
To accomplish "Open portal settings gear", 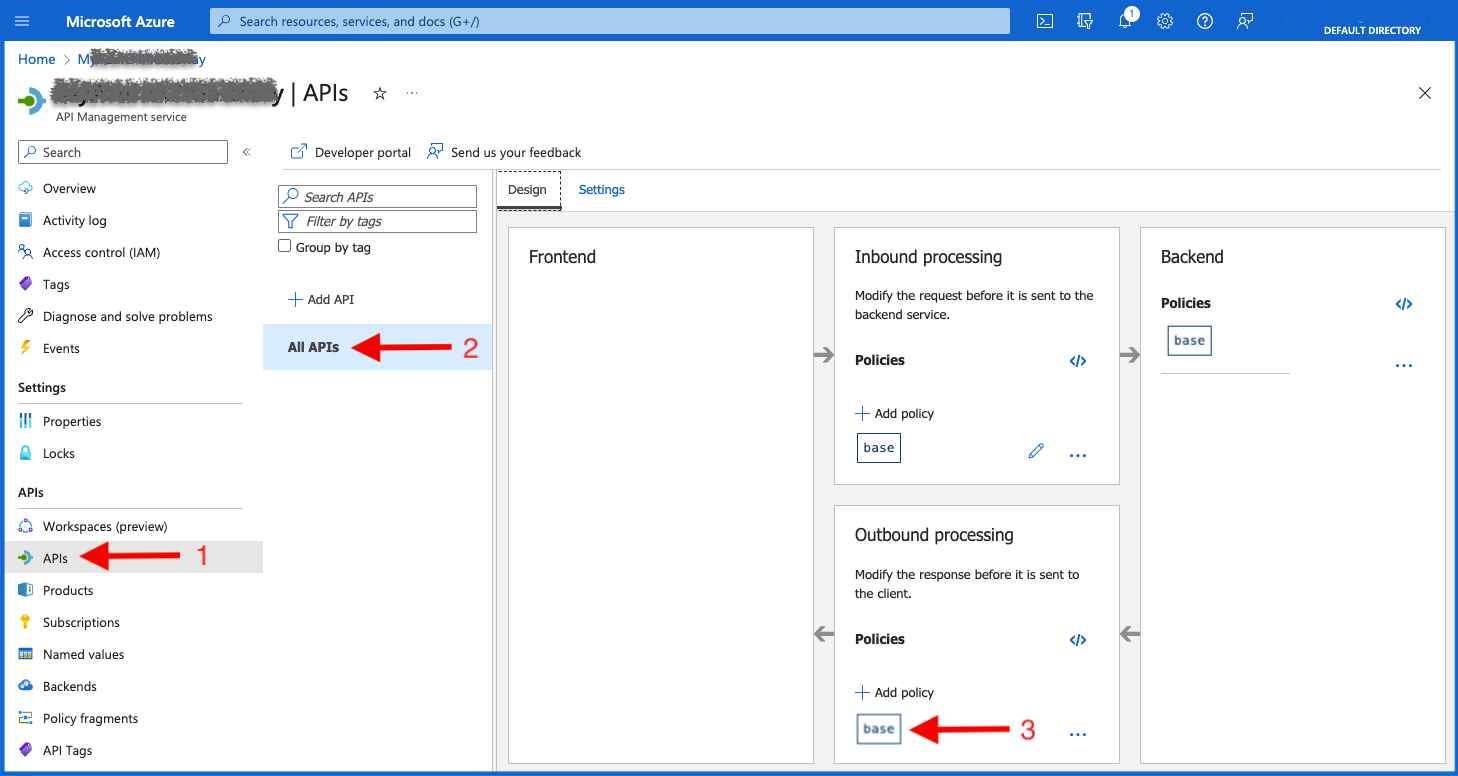I will point(1165,21).
